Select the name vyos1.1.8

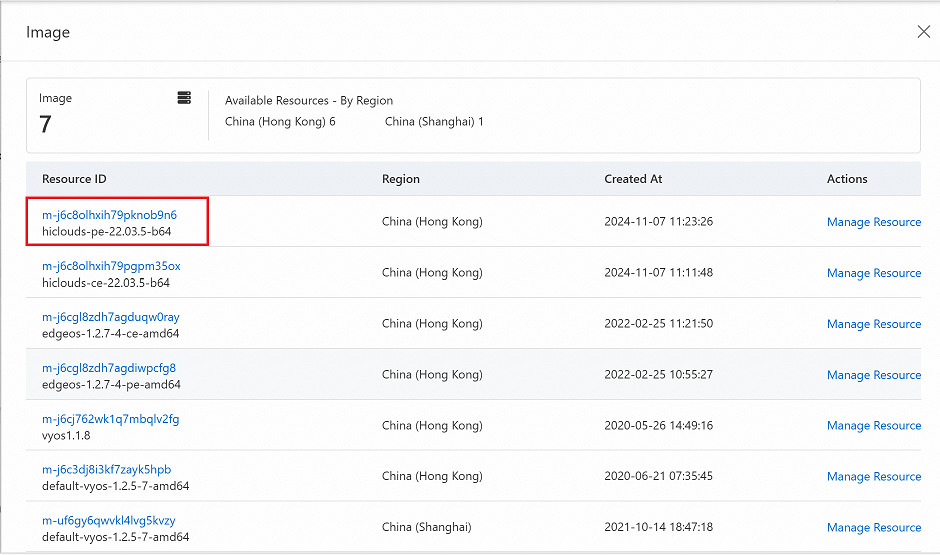[66, 435]
